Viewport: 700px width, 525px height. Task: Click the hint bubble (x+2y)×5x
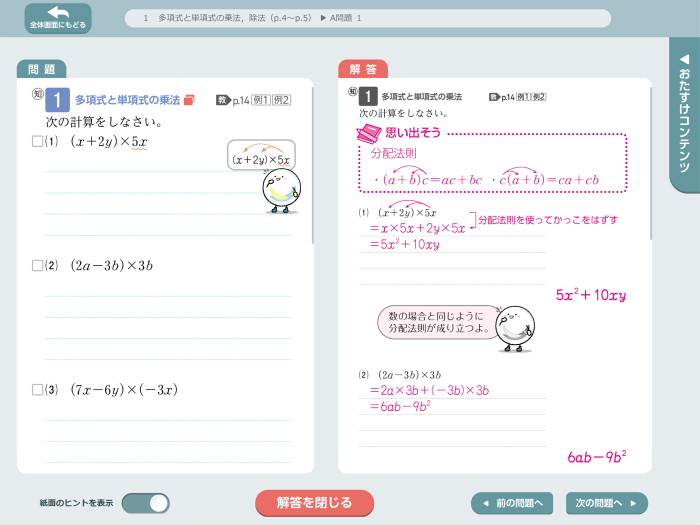261,155
